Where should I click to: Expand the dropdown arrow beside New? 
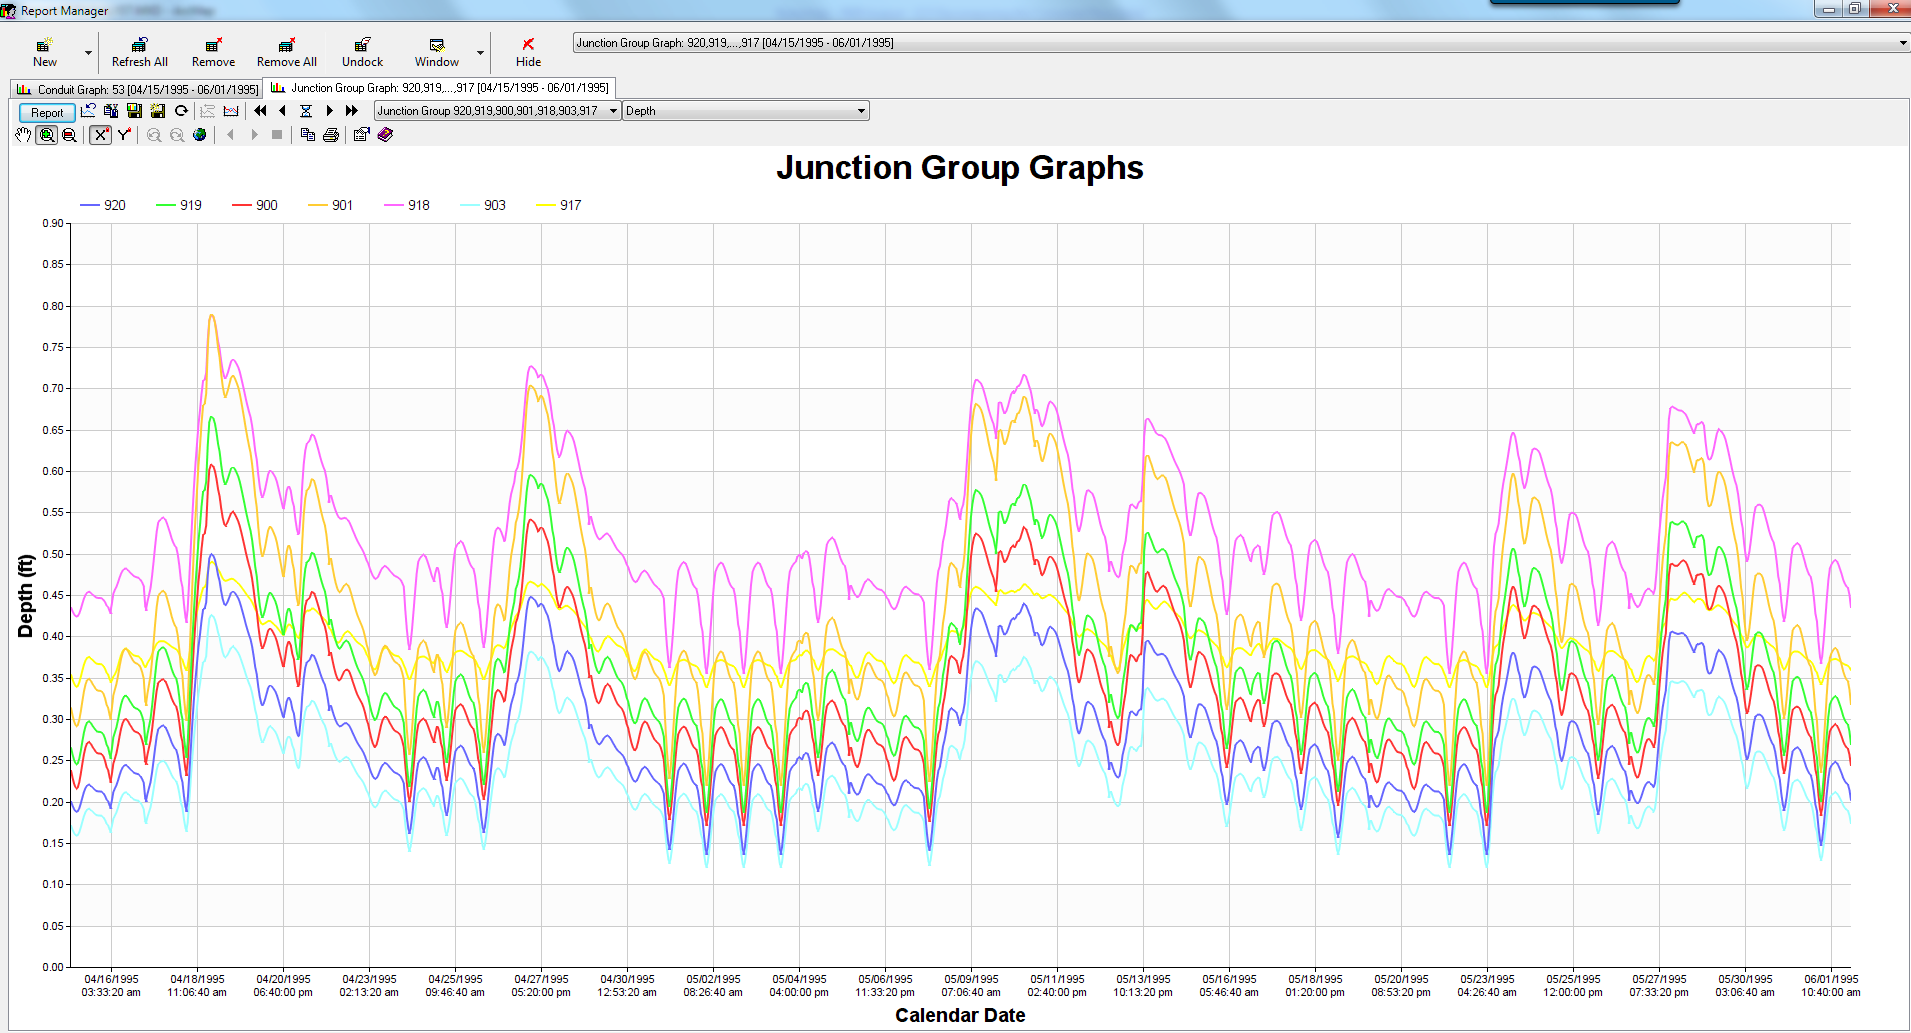point(88,52)
